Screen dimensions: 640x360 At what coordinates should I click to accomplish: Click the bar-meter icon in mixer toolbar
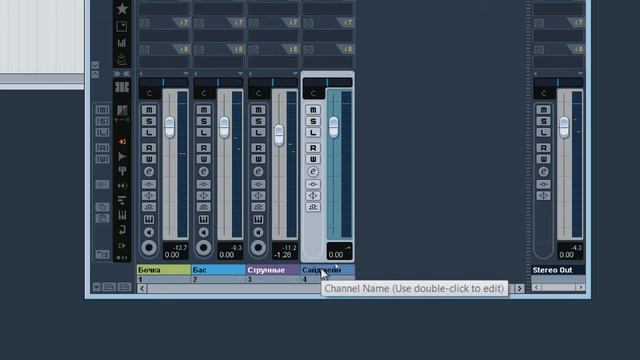click(x=122, y=42)
